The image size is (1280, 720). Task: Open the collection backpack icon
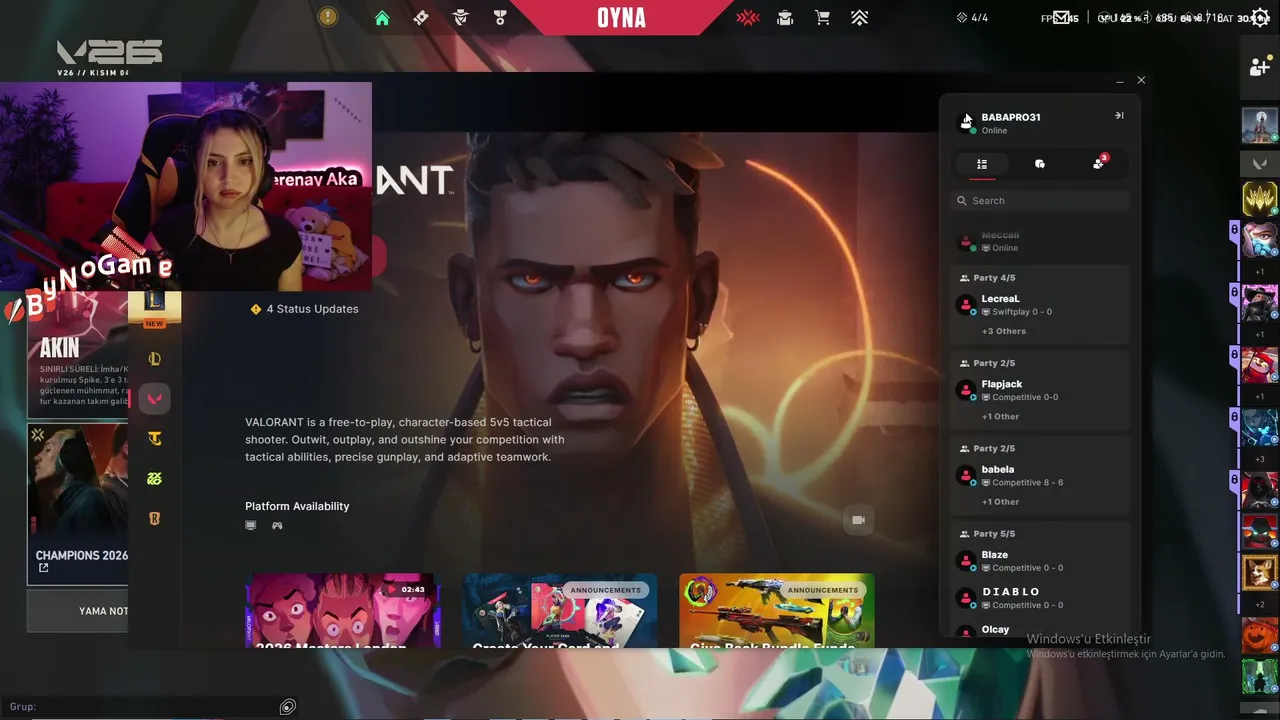[x=785, y=17]
